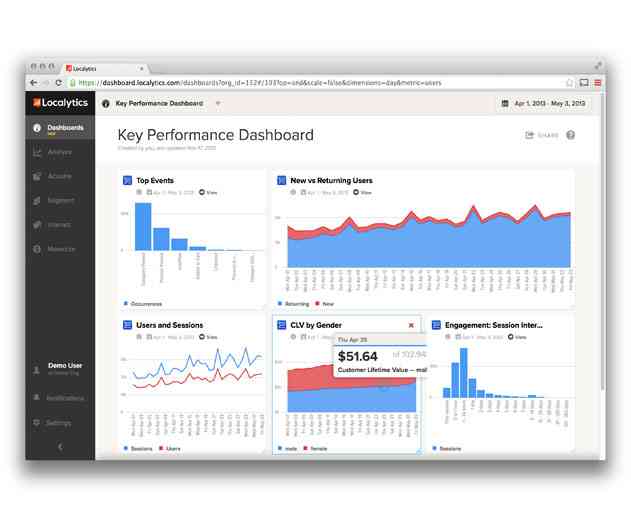This screenshot has height=522, width=631.
Task: Select the Localytics browser tab
Action: (103, 68)
